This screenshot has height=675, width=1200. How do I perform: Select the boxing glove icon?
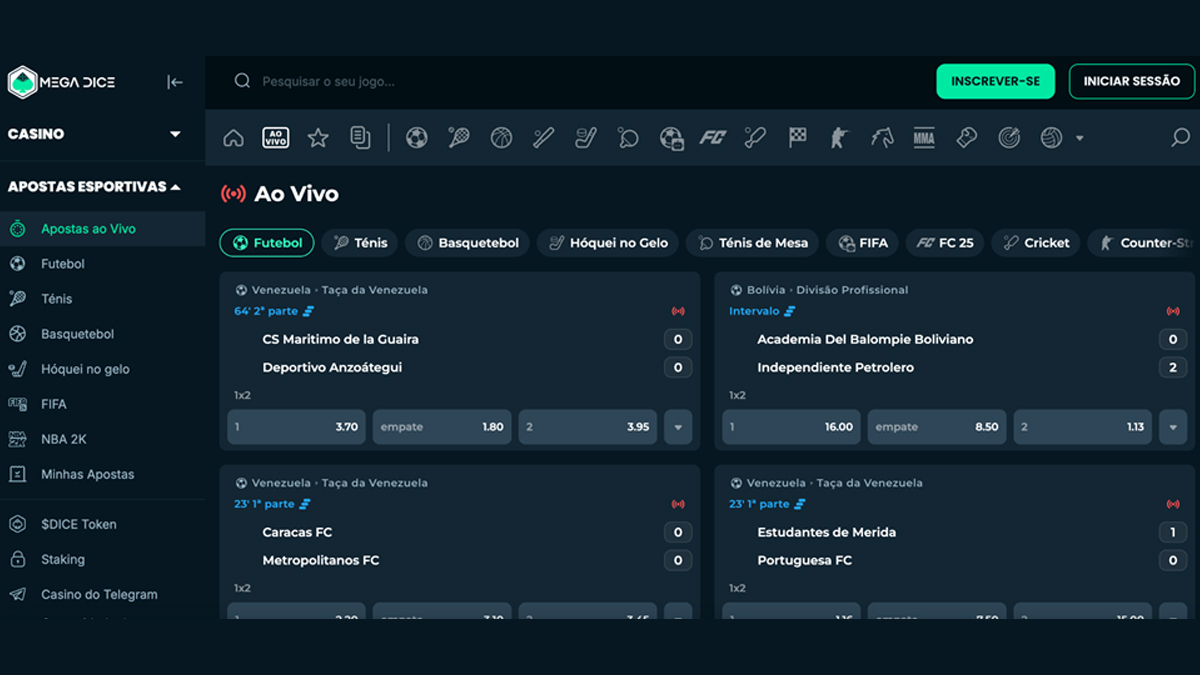pyautogui.click(x=966, y=138)
